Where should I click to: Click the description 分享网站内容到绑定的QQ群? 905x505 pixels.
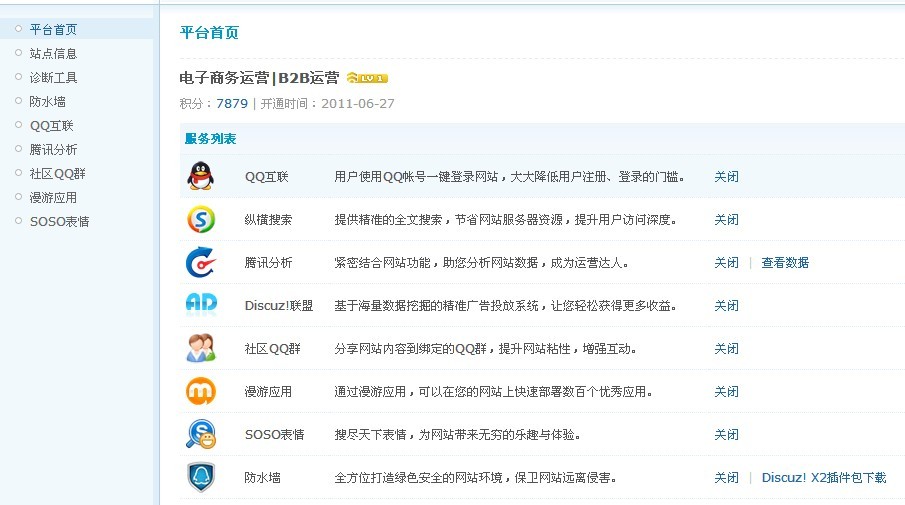click(x=485, y=349)
